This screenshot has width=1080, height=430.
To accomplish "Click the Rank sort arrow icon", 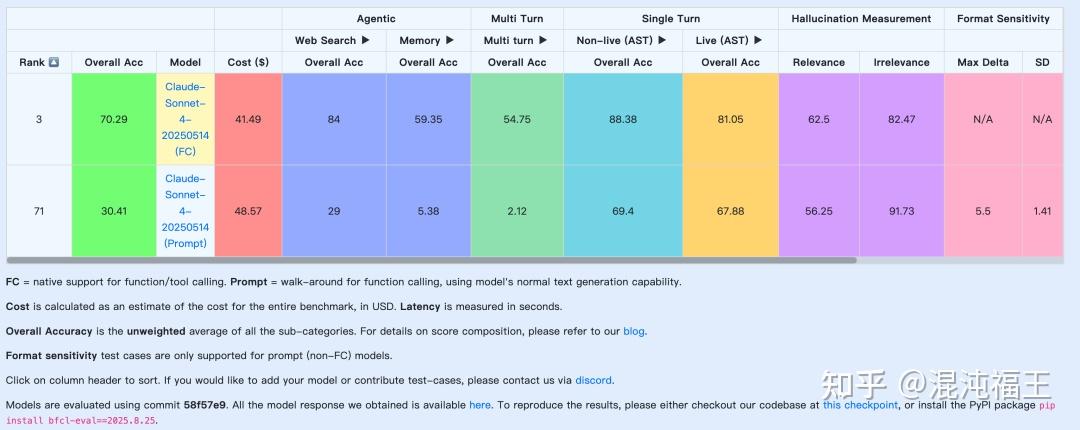I will click(54, 62).
